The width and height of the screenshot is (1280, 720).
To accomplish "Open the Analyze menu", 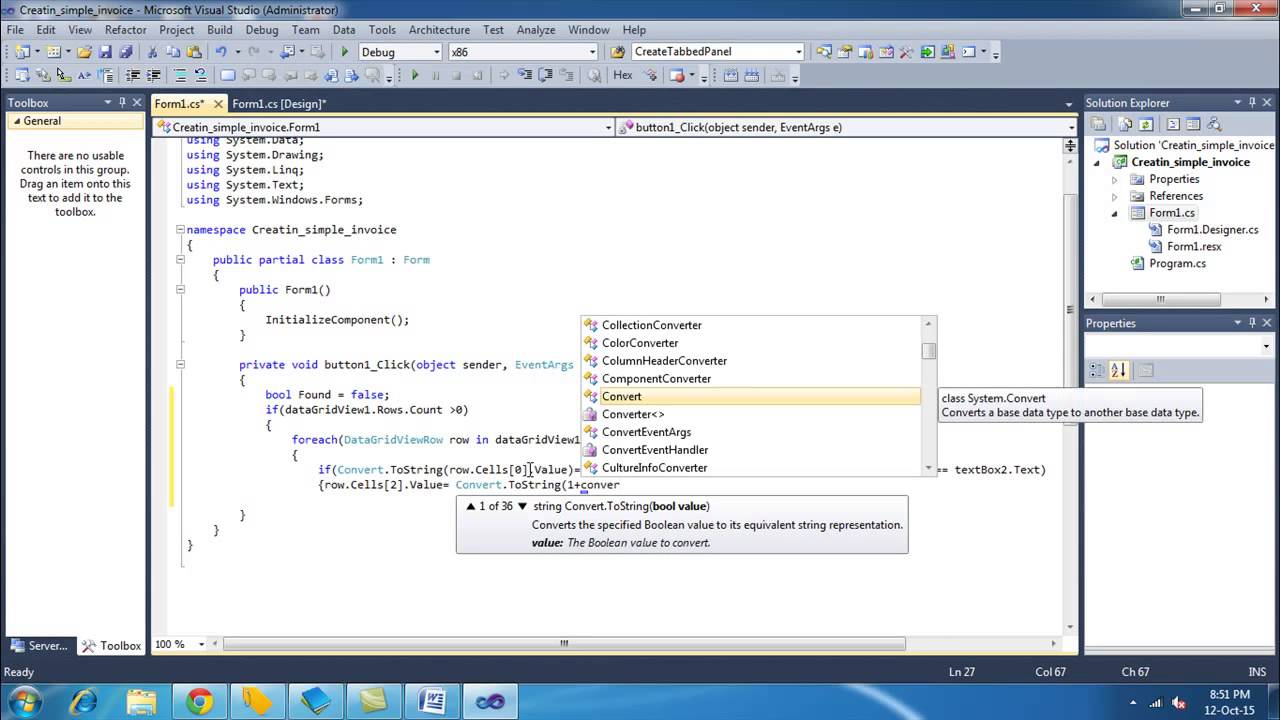I will point(536,30).
